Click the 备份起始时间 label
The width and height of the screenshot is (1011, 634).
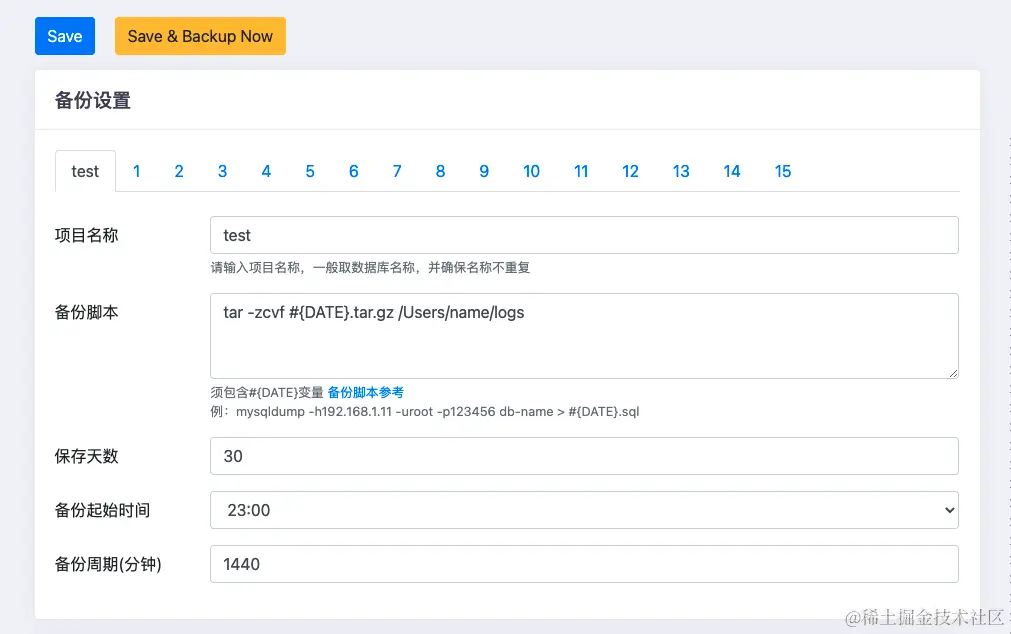coord(103,511)
